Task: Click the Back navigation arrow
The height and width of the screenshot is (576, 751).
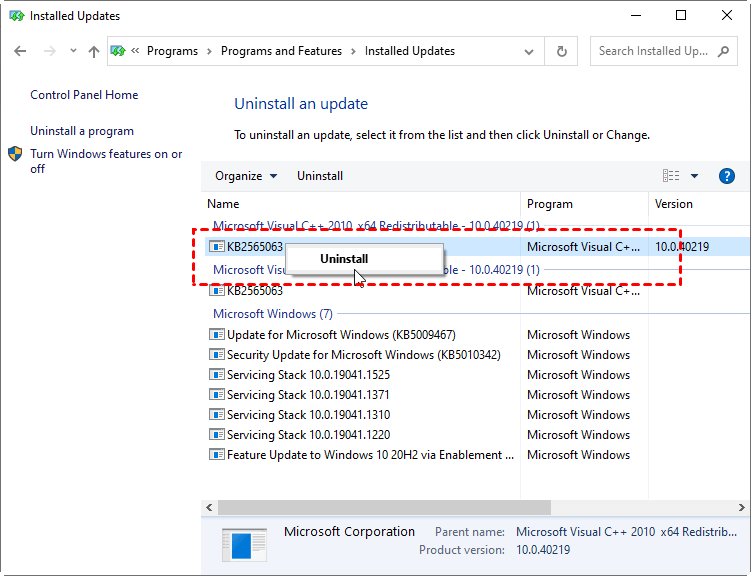Action: coord(20,51)
